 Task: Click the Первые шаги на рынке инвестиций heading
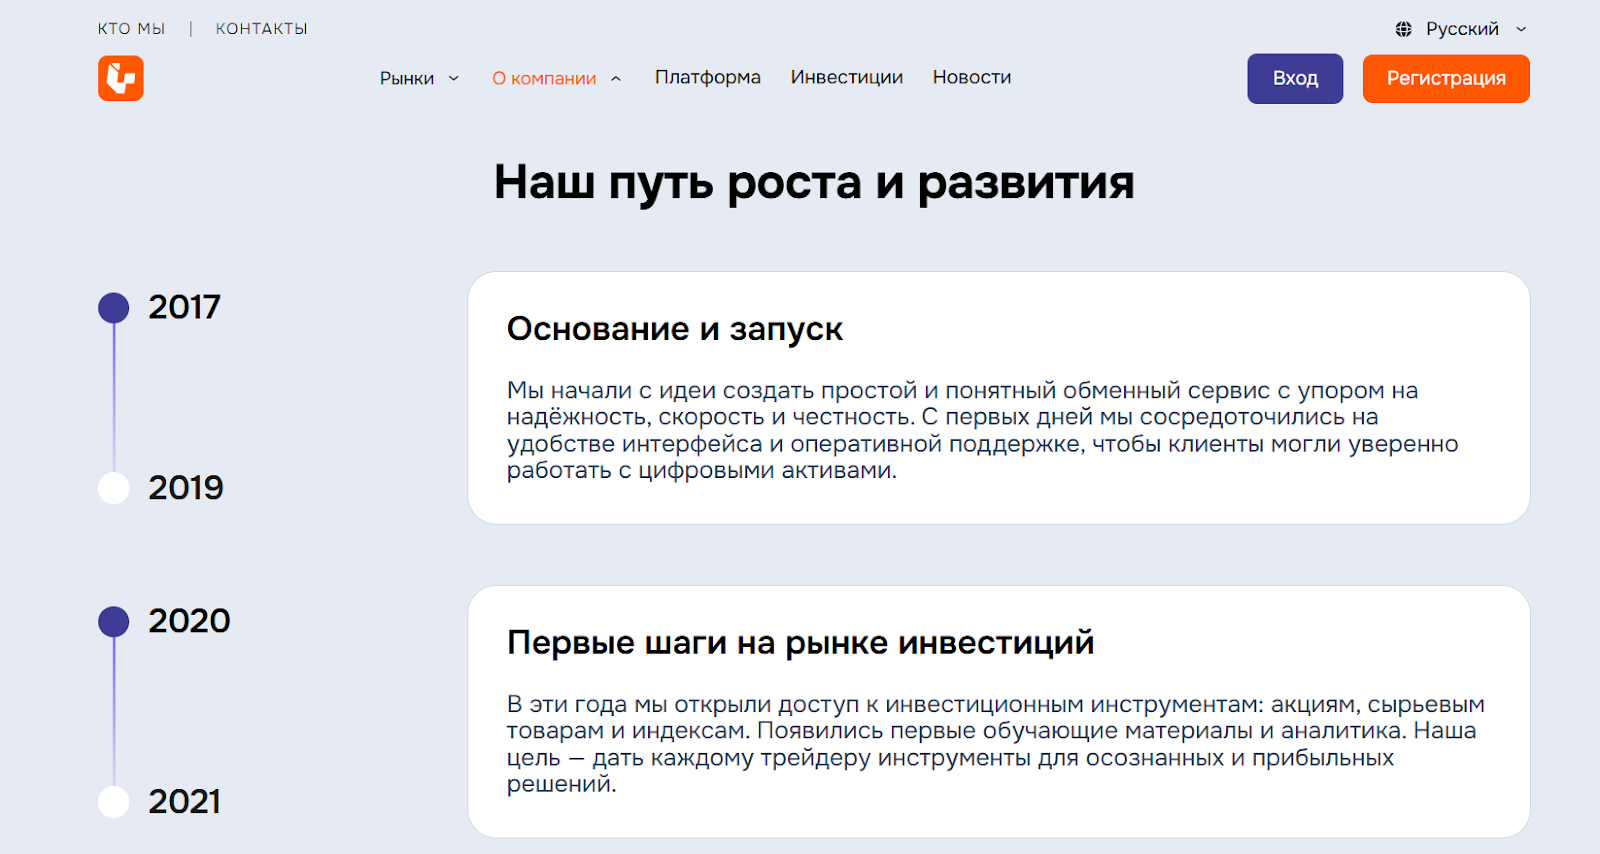coord(800,642)
